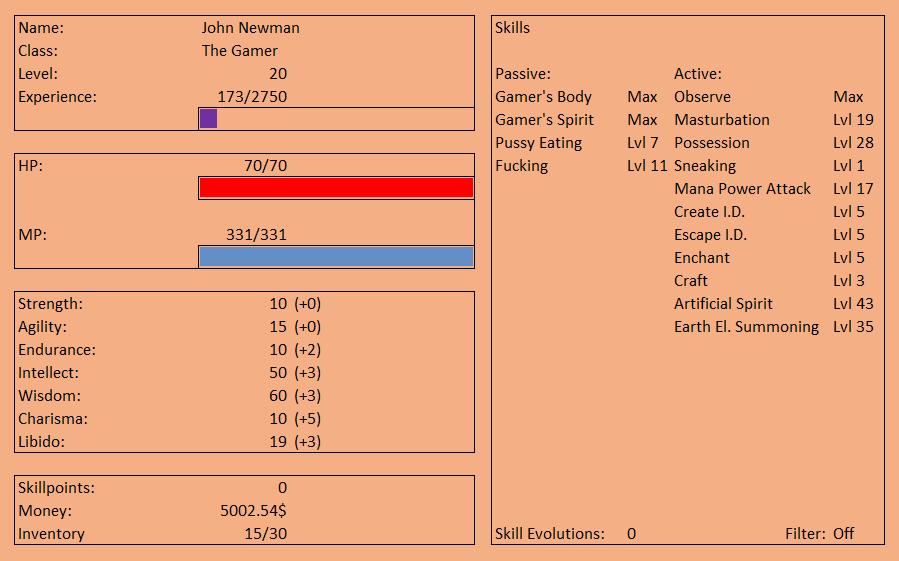Click the Skill Evolutions value 0

(631, 533)
